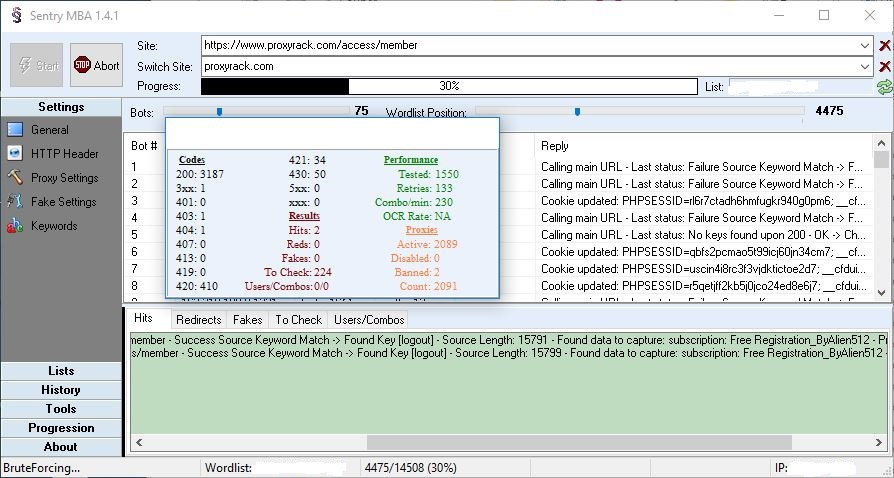Click the 'Tested: 1550' performance value
This screenshot has width=894, height=478.
tap(428, 175)
